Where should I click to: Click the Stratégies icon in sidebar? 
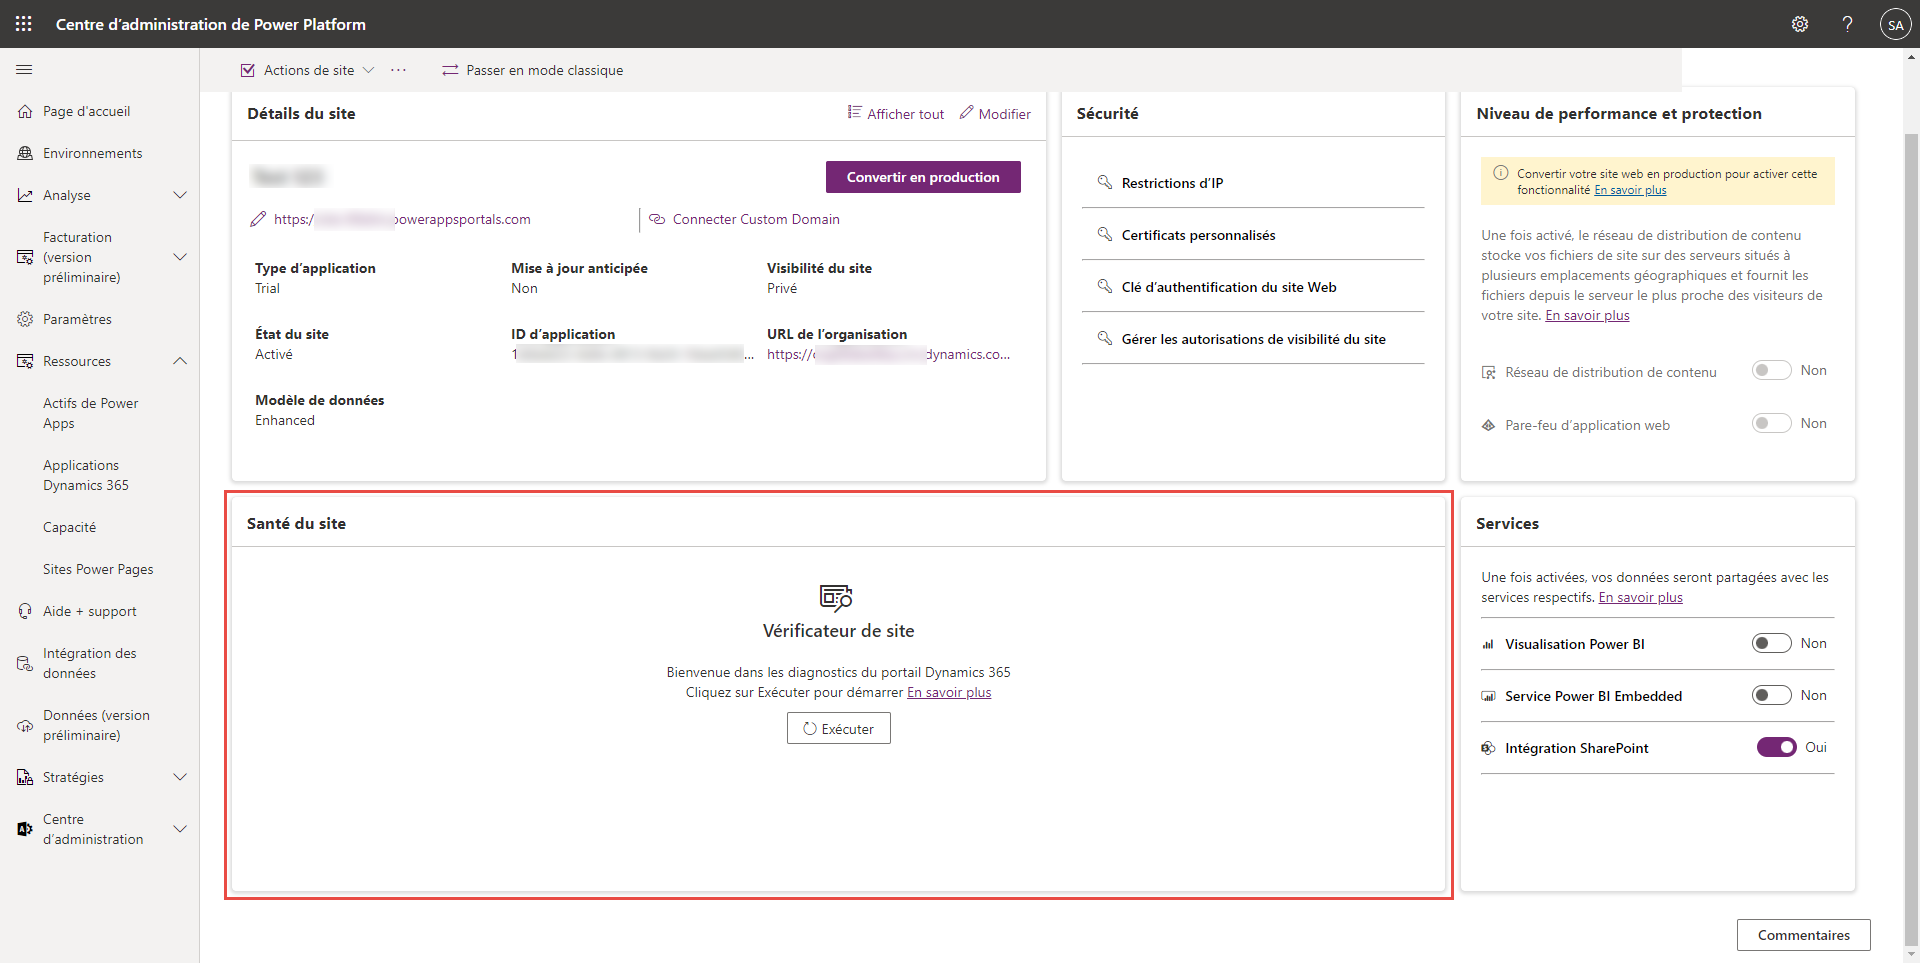point(25,778)
